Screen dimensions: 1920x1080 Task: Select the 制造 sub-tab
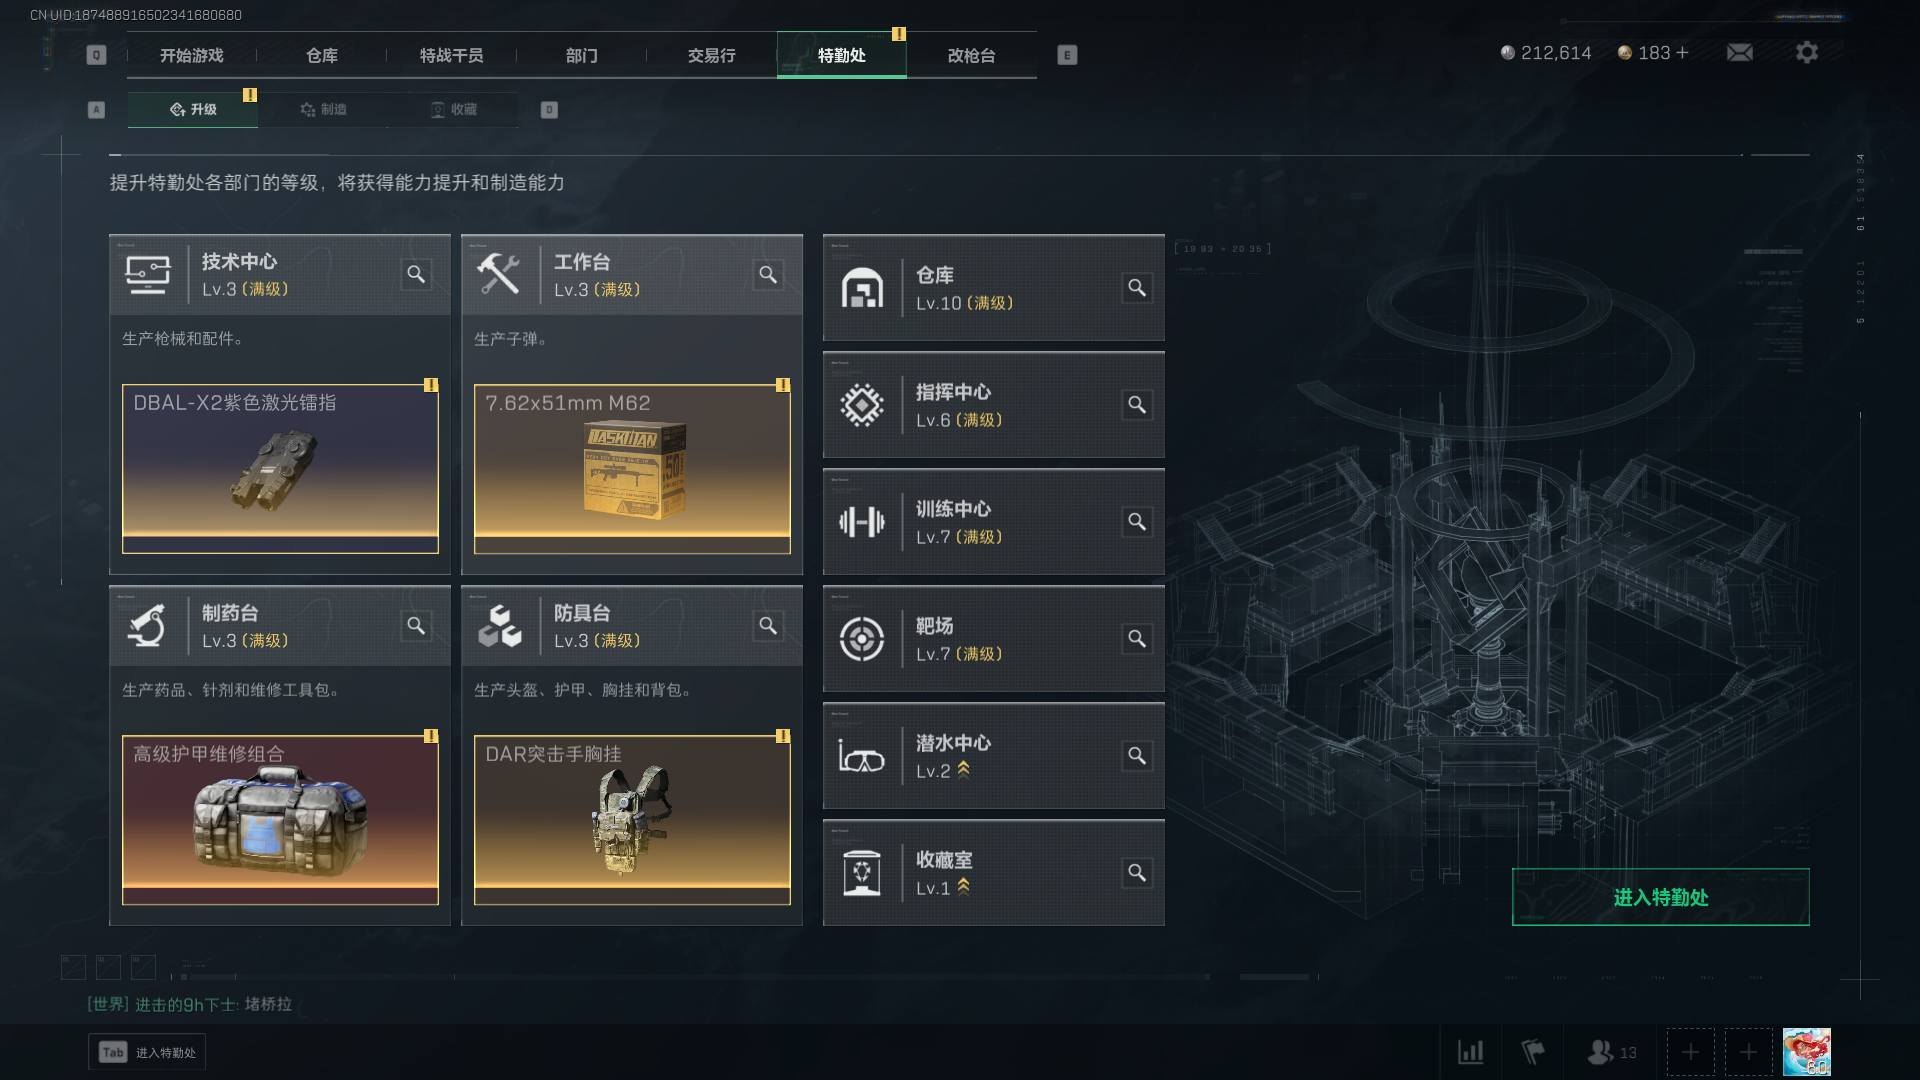[x=323, y=109]
